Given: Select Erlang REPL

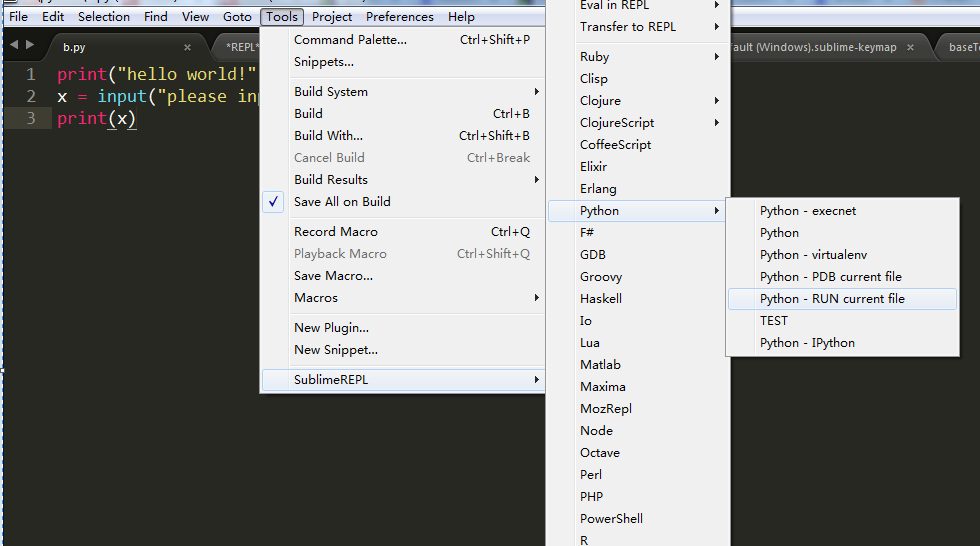Looking at the screenshot, I should [638, 189].
